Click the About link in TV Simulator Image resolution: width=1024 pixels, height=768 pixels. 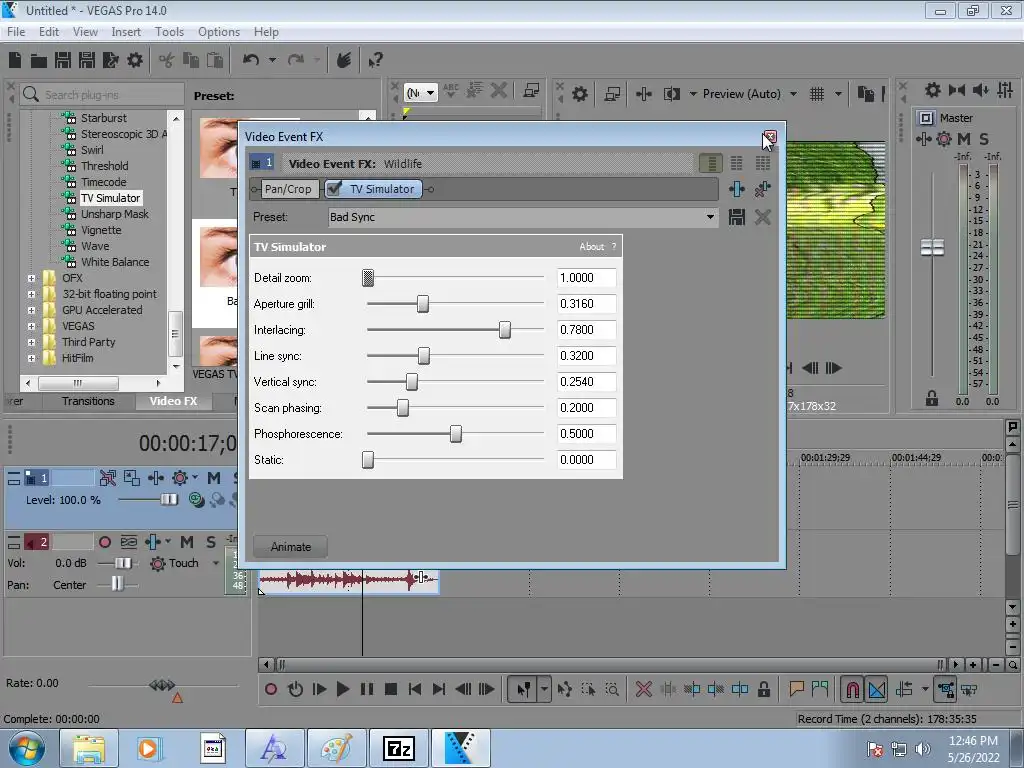pos(592,246)
